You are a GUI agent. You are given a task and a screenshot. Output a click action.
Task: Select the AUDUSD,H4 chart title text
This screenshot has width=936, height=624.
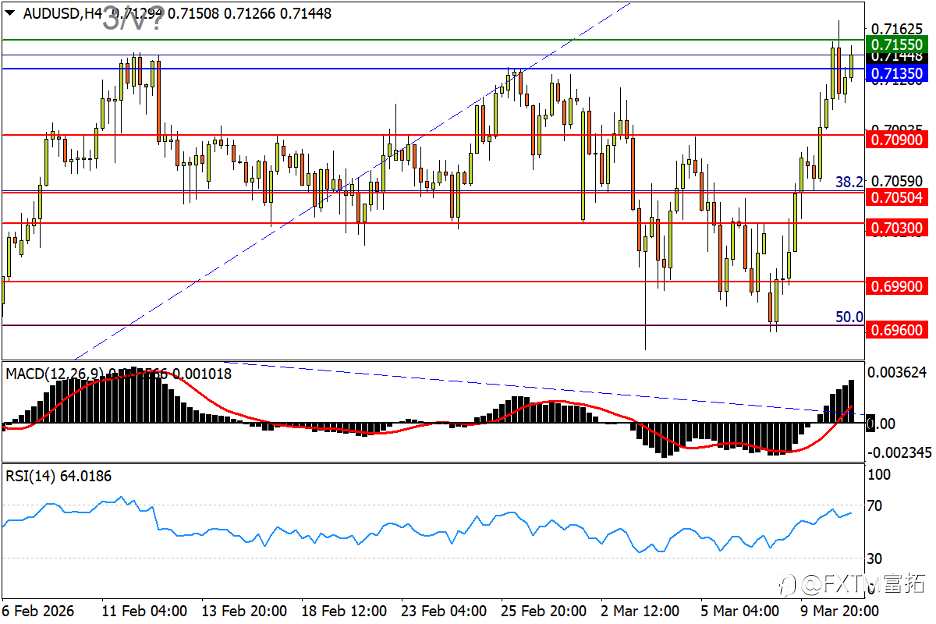[62, 13]
